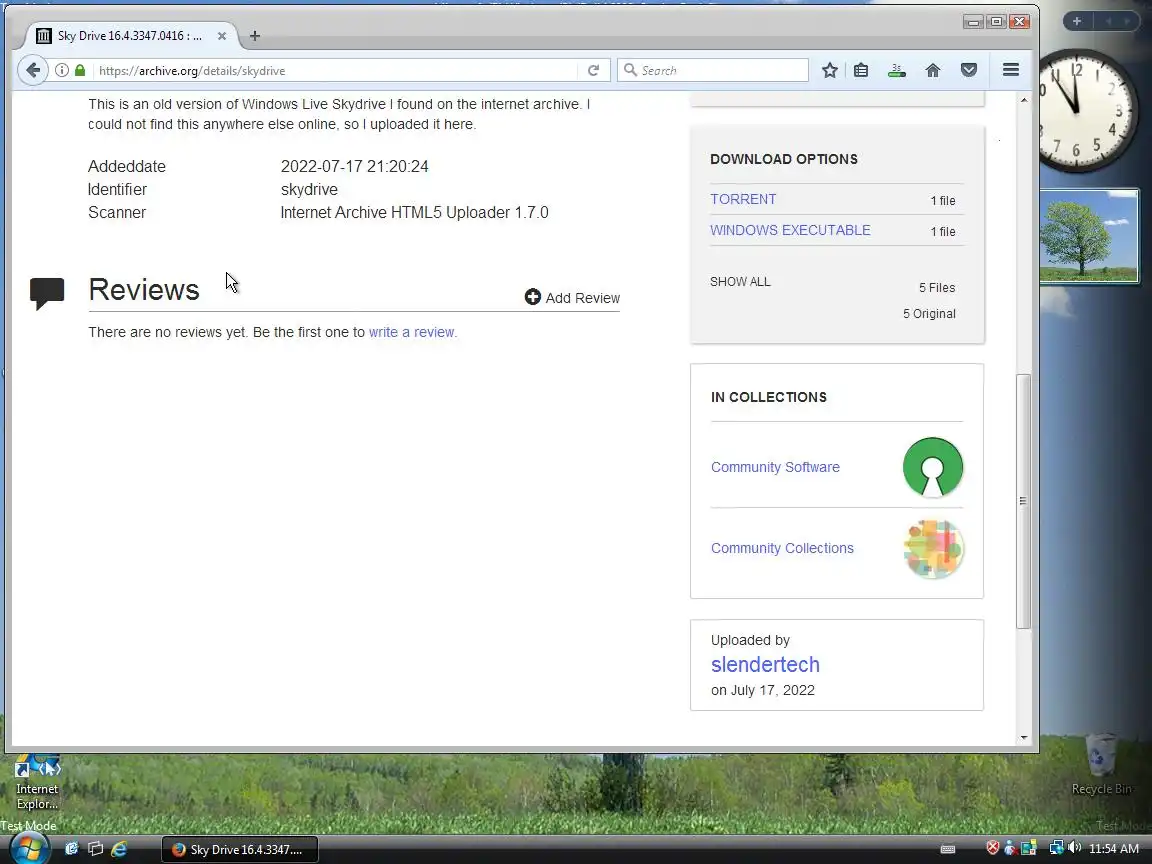Open Community Collections colorful logo

coord(933,549)
